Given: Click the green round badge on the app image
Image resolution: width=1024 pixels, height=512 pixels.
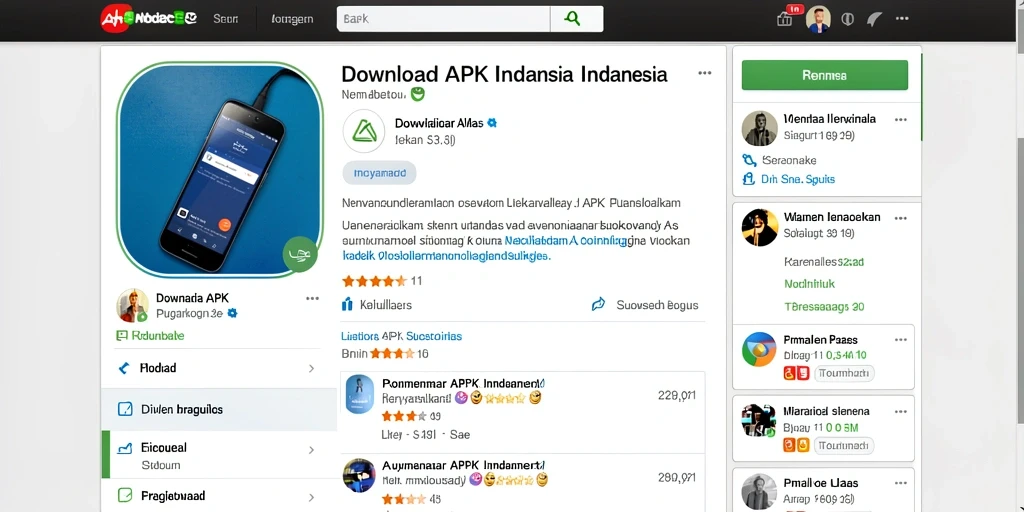Looking at the screenshot, I should pos(300,254).
